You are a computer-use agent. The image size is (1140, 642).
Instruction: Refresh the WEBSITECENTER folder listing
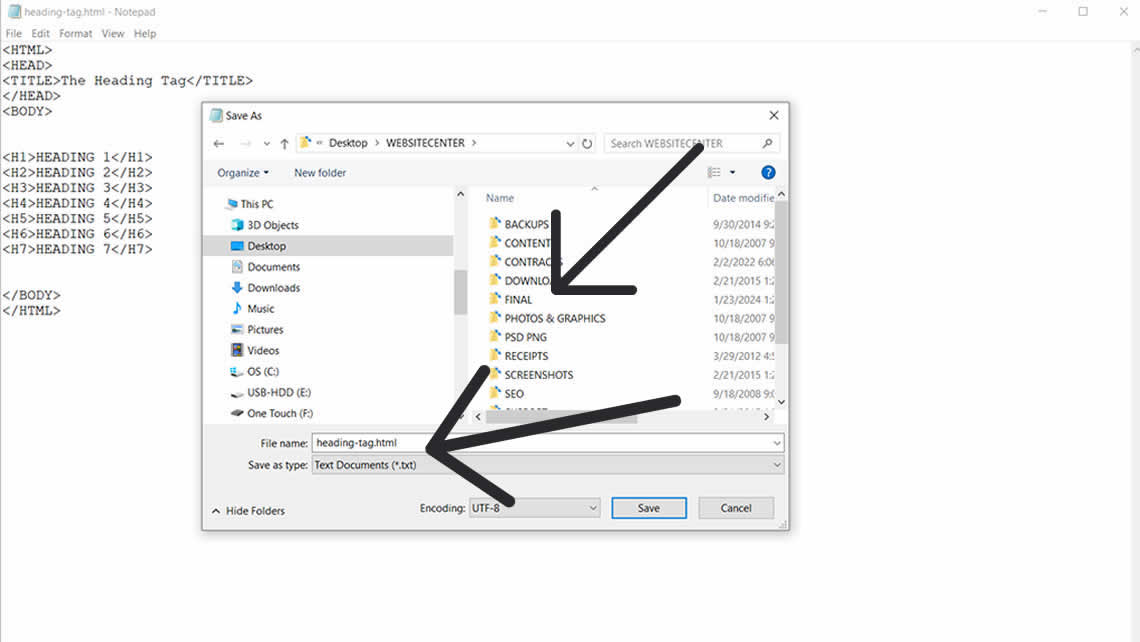[x=587, y=144]
